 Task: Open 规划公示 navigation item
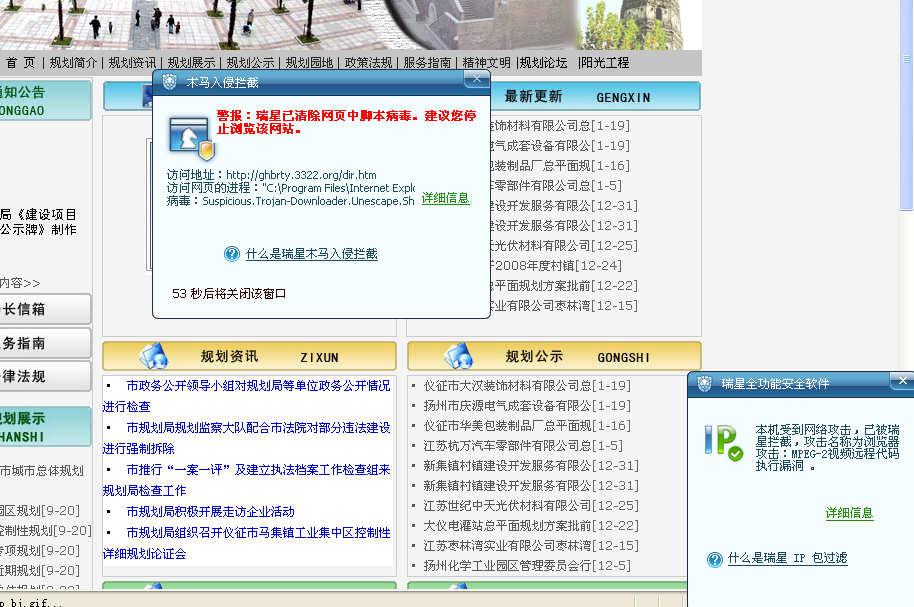click(250, 62)
